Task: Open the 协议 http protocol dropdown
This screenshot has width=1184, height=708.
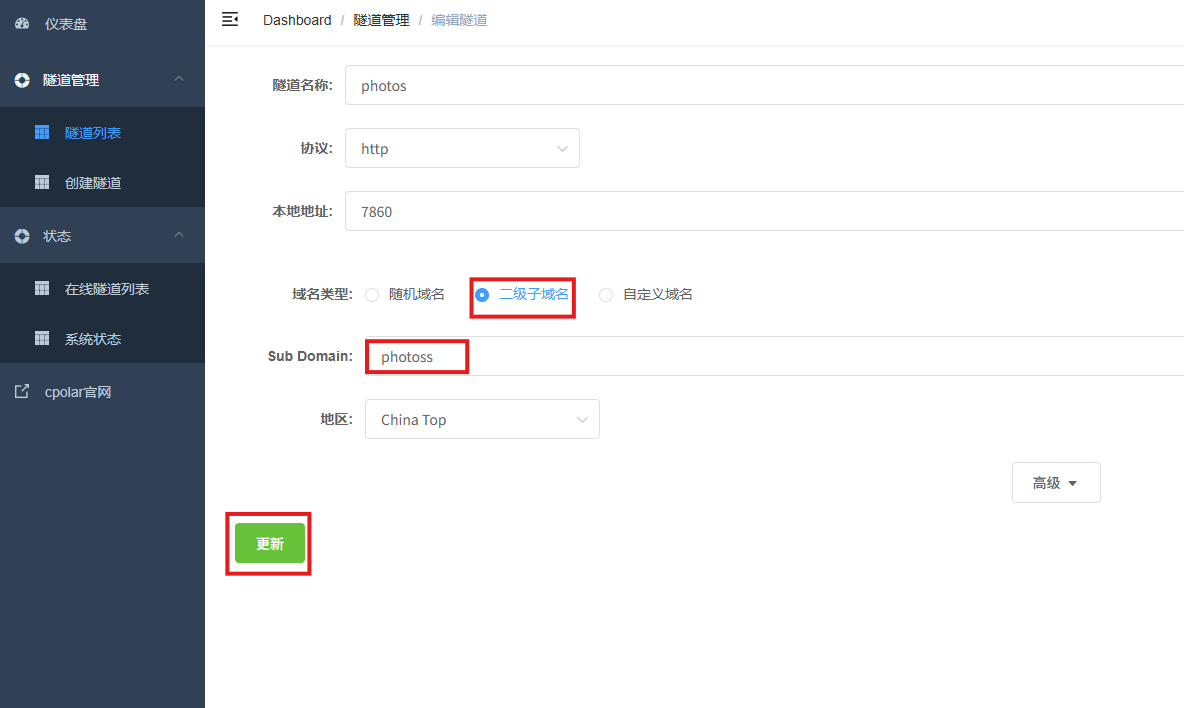Action: pos(462,148)
